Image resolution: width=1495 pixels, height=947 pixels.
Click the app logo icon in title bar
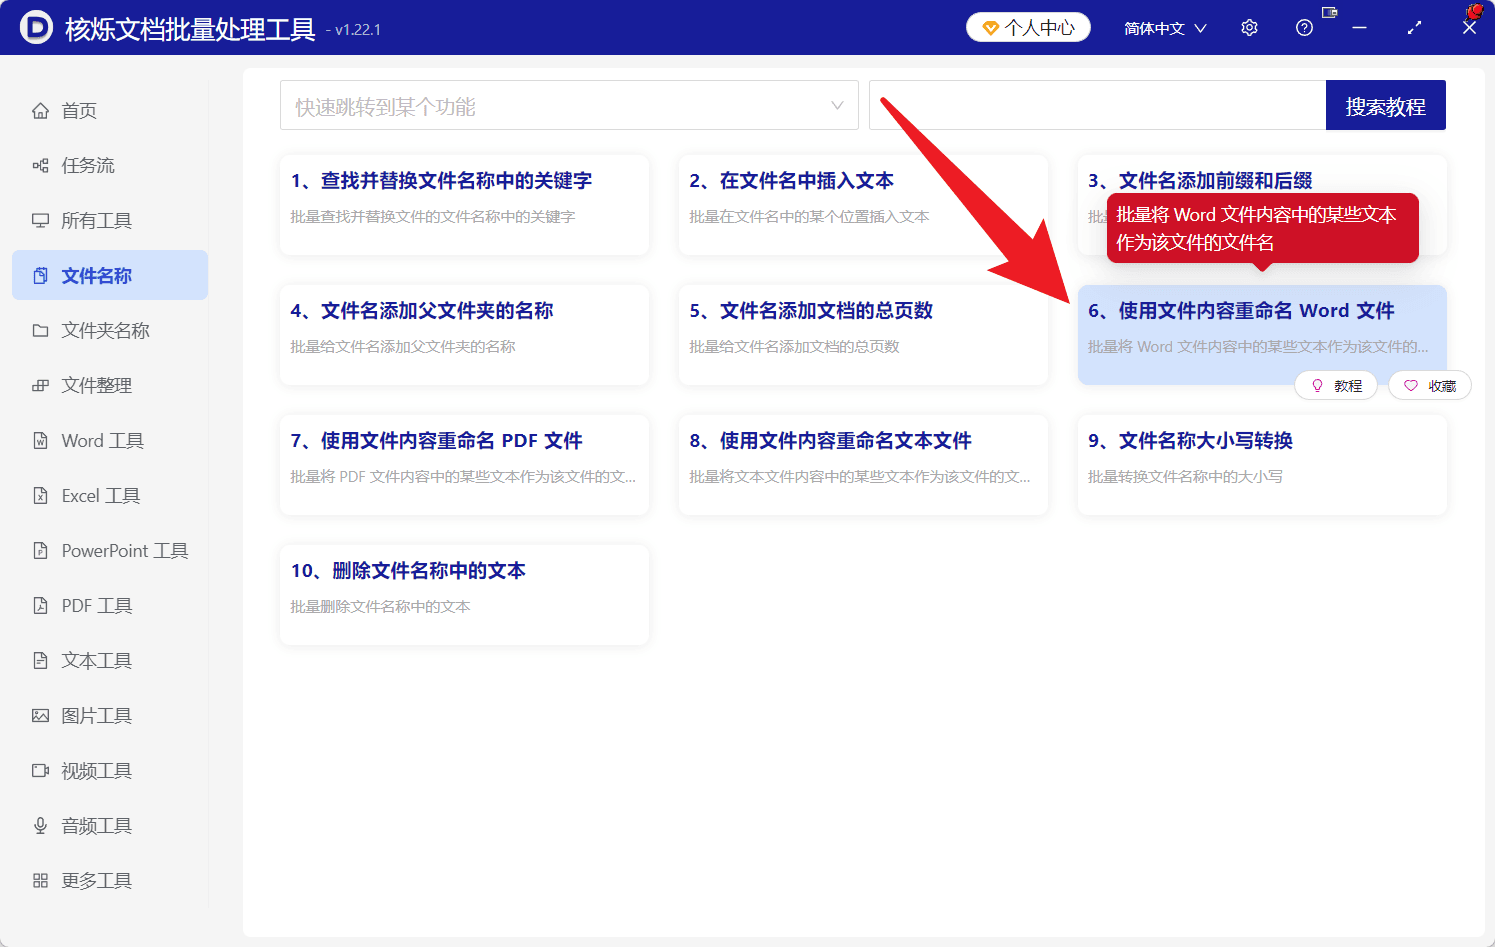36,27
